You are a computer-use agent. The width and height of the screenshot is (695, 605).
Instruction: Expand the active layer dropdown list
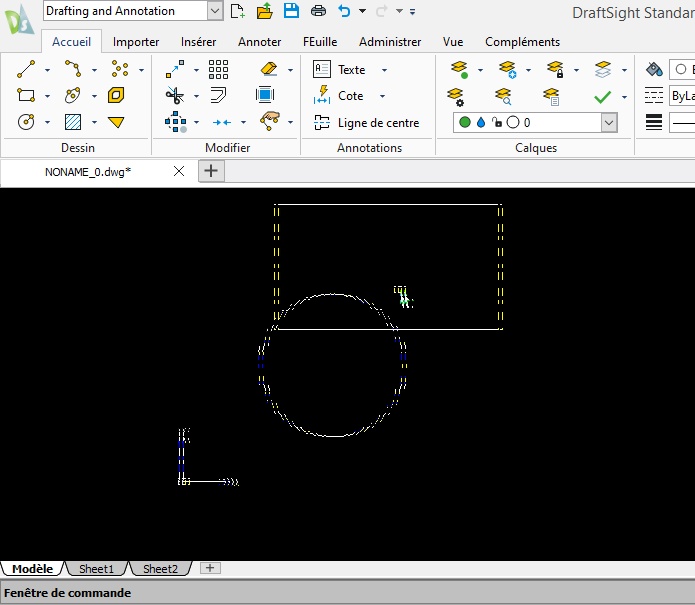tap(609, 122)
